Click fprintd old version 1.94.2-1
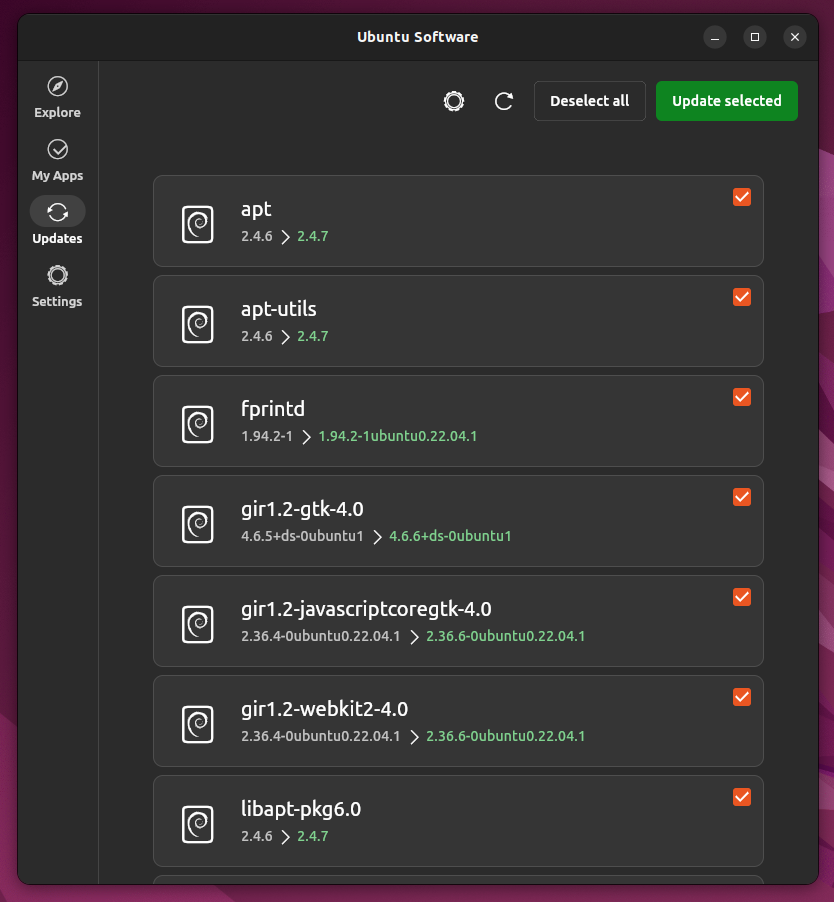The image size is (834, 902). (267, 436)
